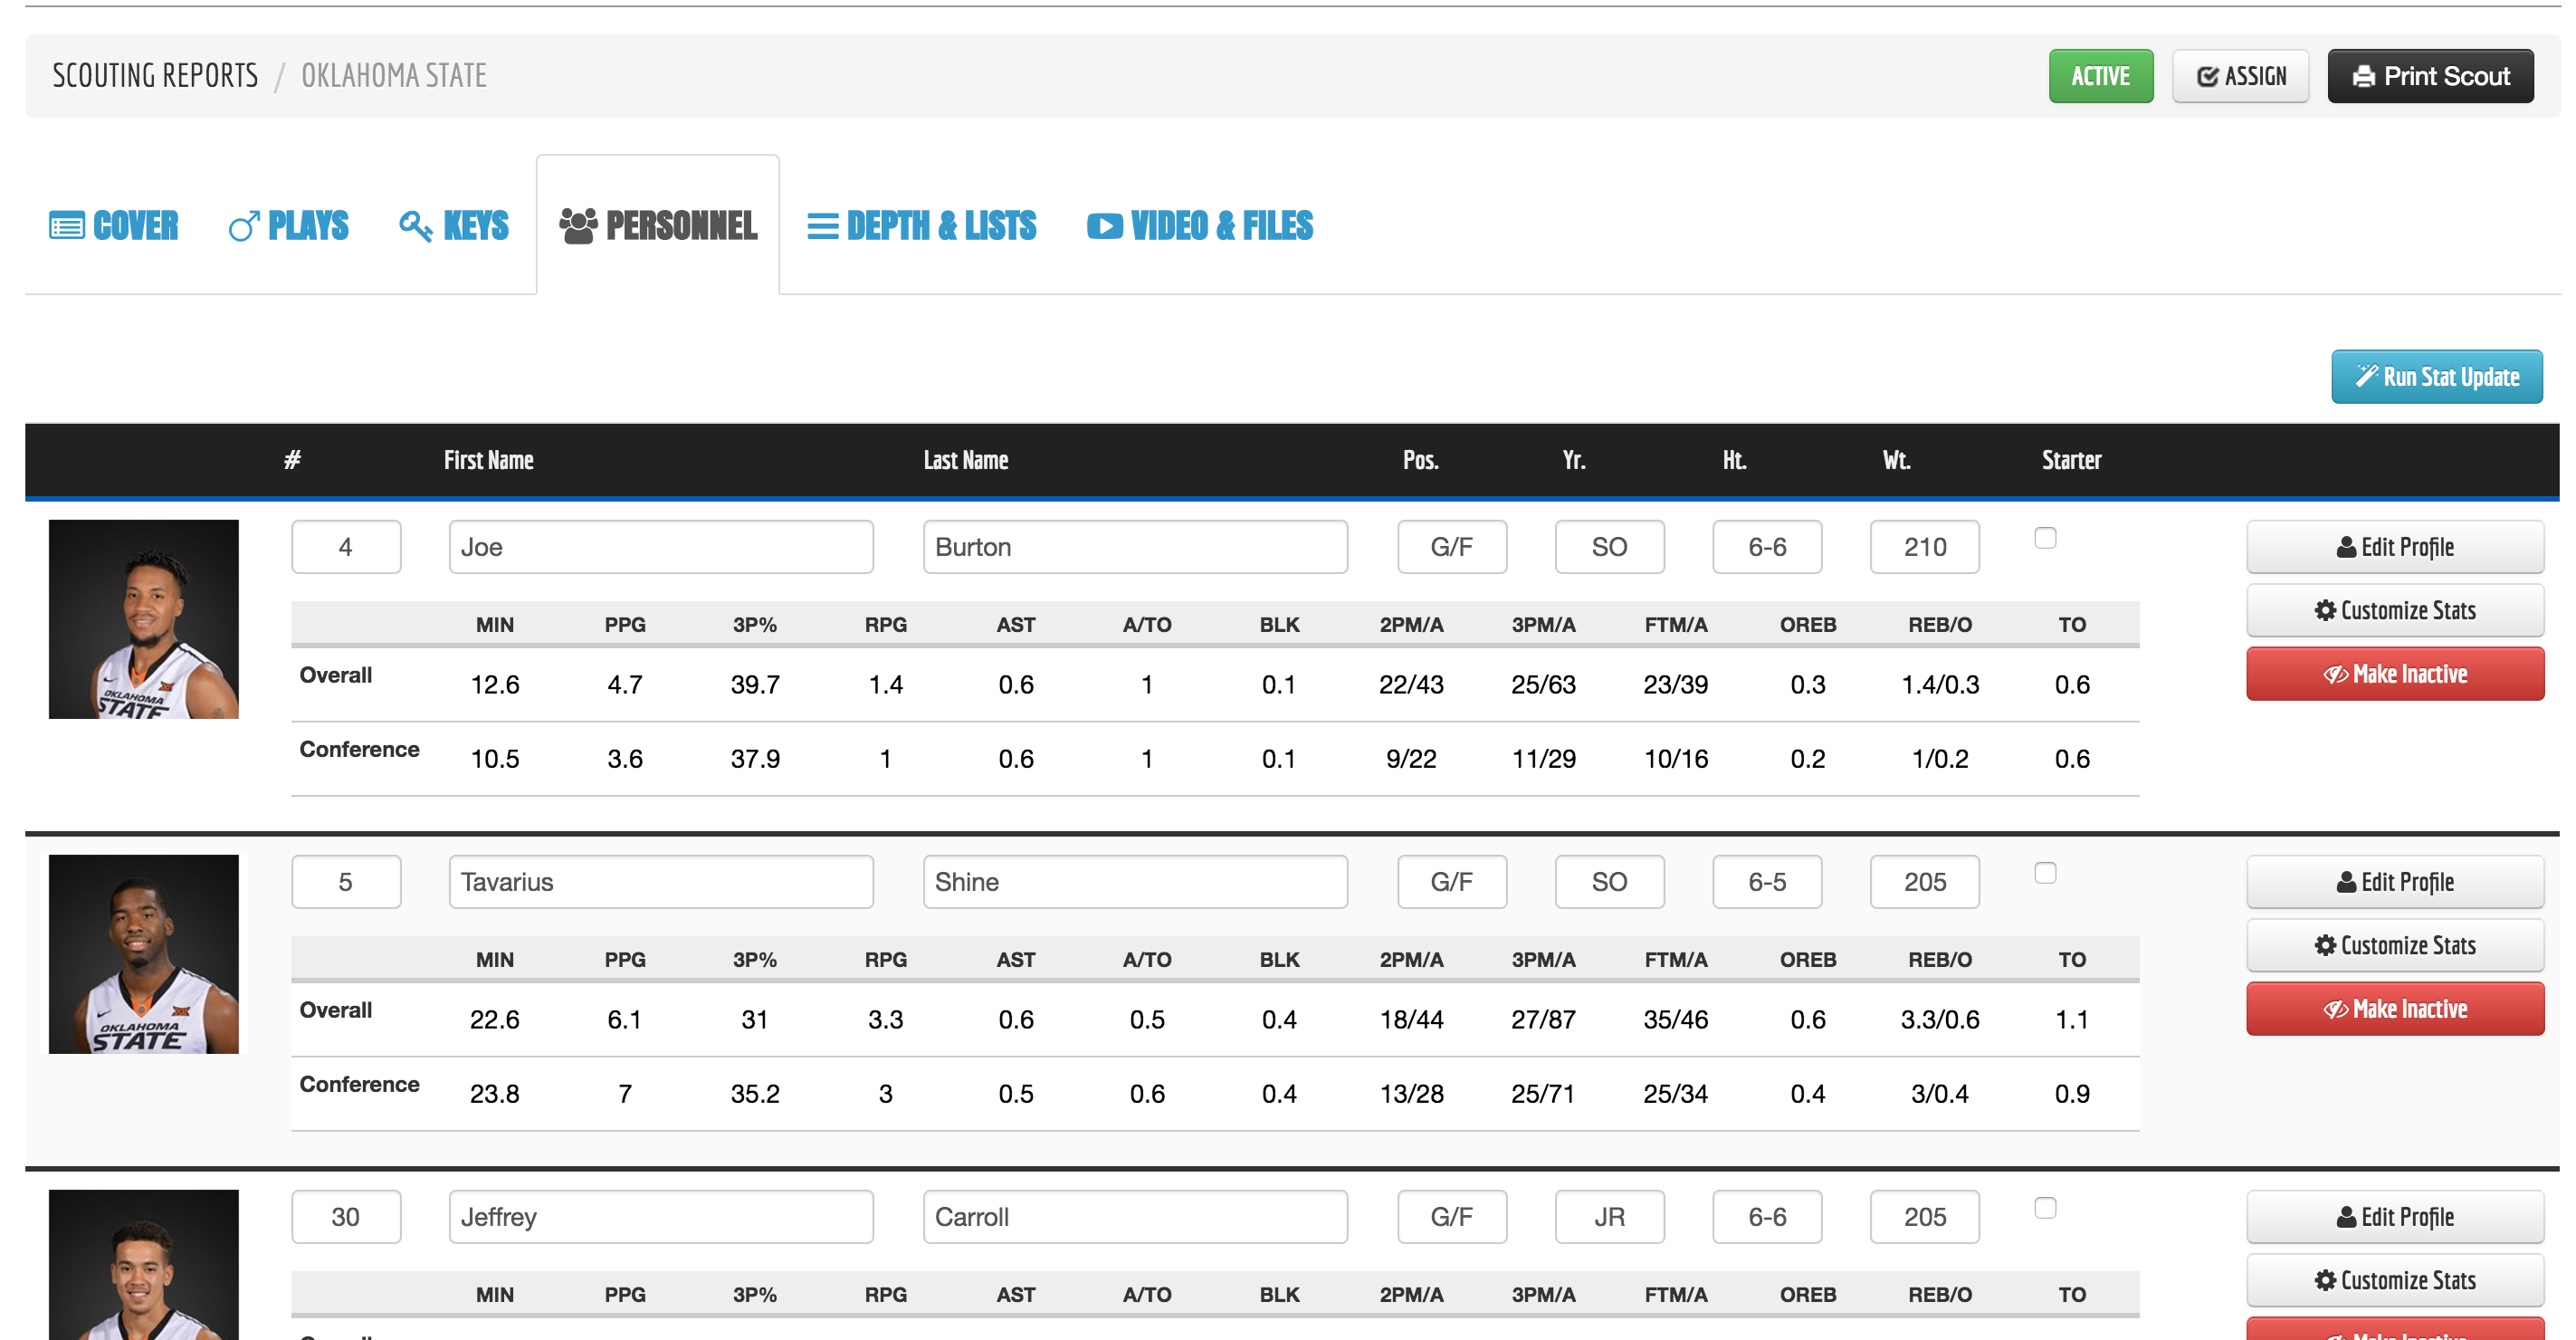Open the Video & Files tab
2576x1340 pixels.
pyautogui.click(x=1199, y=226)
